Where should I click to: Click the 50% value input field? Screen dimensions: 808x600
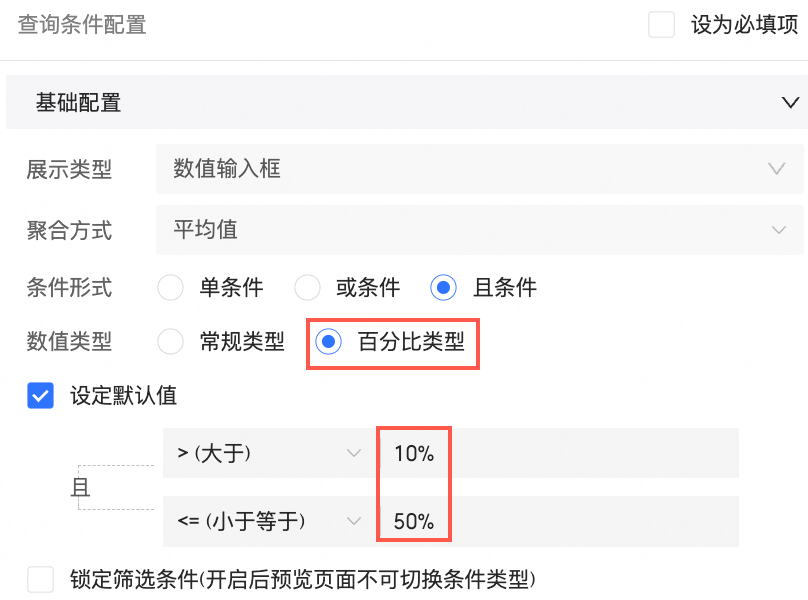[560, 521]
